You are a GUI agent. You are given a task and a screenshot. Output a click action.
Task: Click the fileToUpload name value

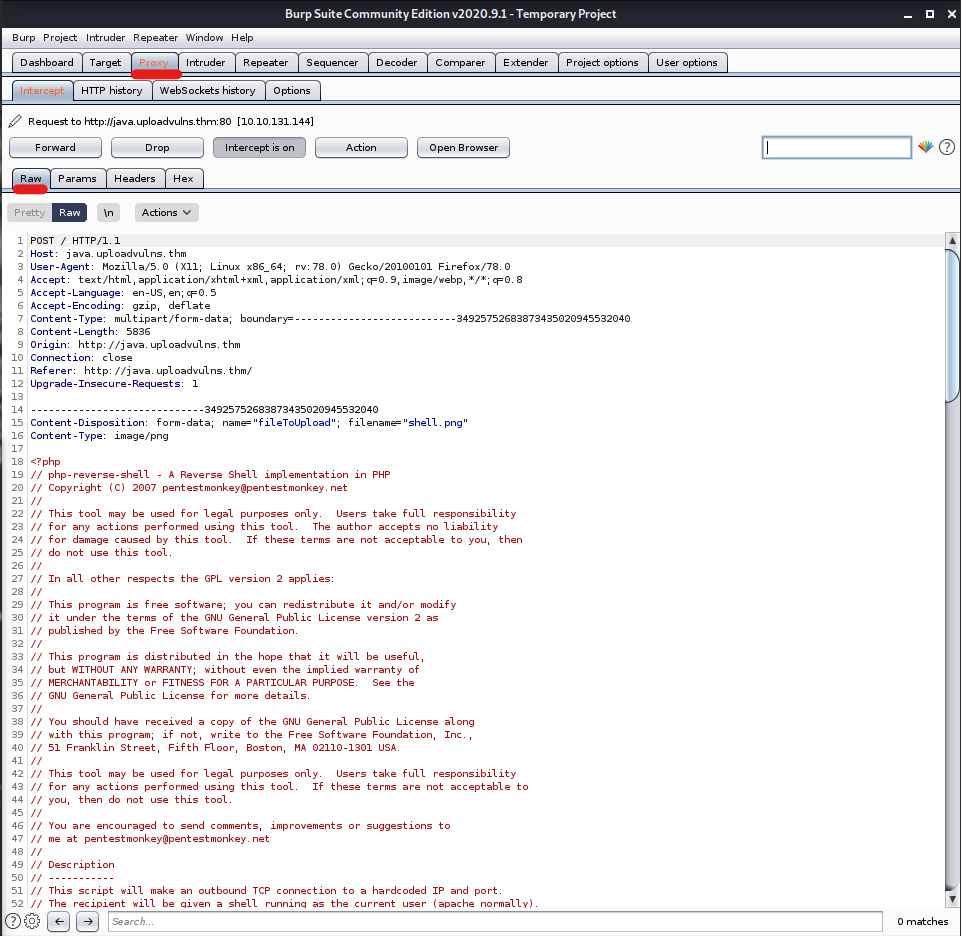point(294,422)
